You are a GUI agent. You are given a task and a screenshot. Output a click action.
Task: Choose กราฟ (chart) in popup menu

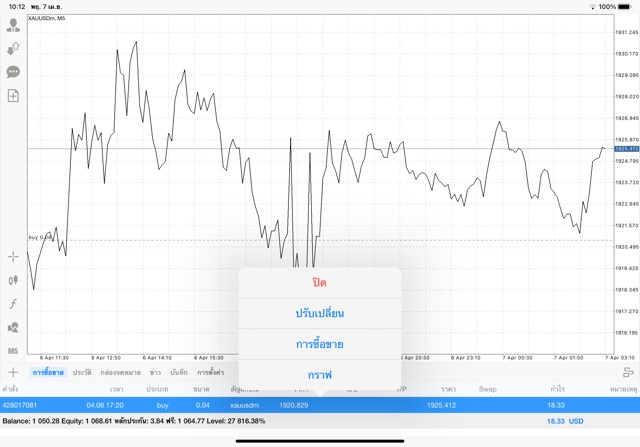point(319,375)
